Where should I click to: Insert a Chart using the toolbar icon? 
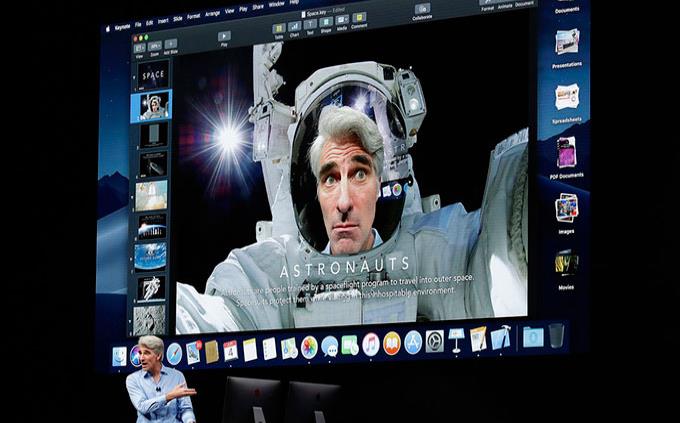click(x=294, y=27)
